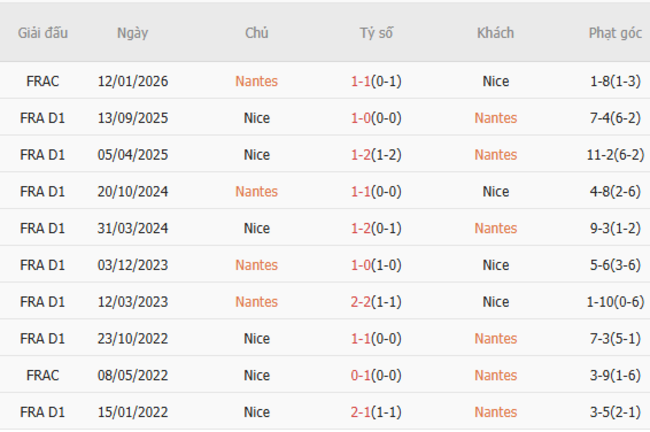Click the "Giải đấu" column header

43,32
